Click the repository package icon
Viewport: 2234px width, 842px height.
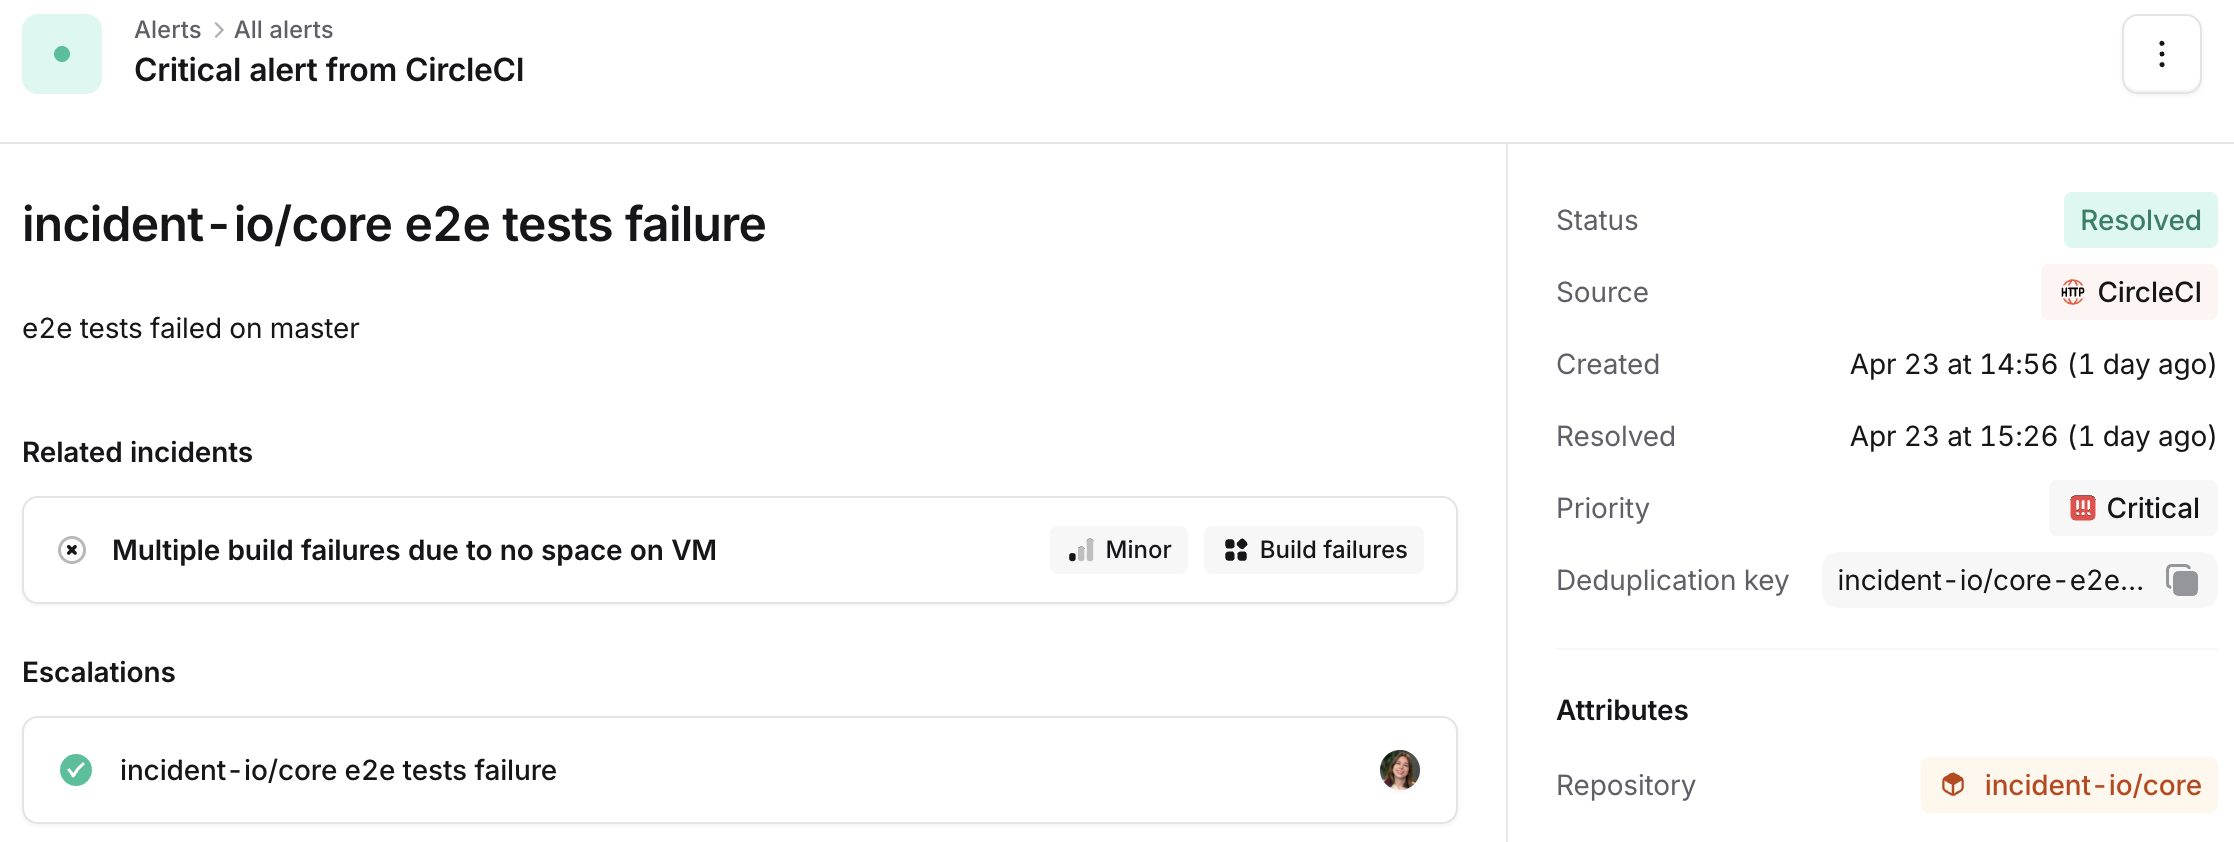pos(1955,786)
